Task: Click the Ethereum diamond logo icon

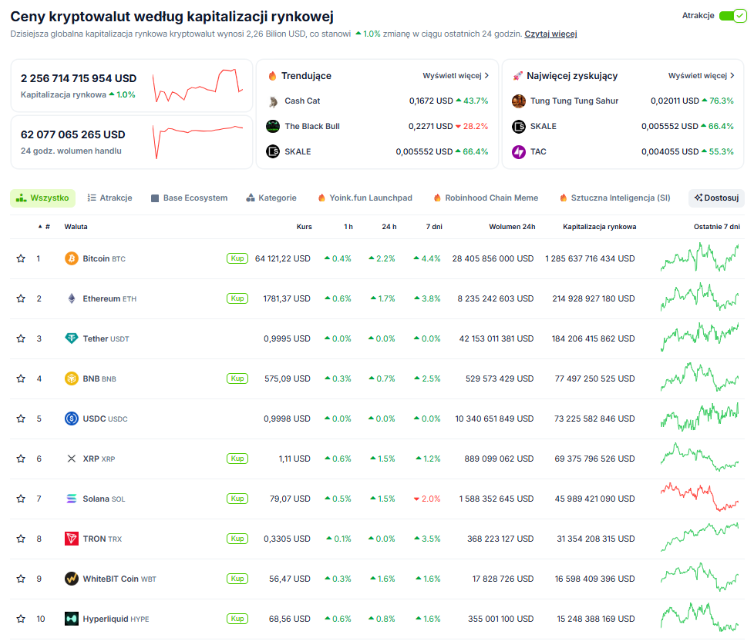Action: click(x=71, y=299)
